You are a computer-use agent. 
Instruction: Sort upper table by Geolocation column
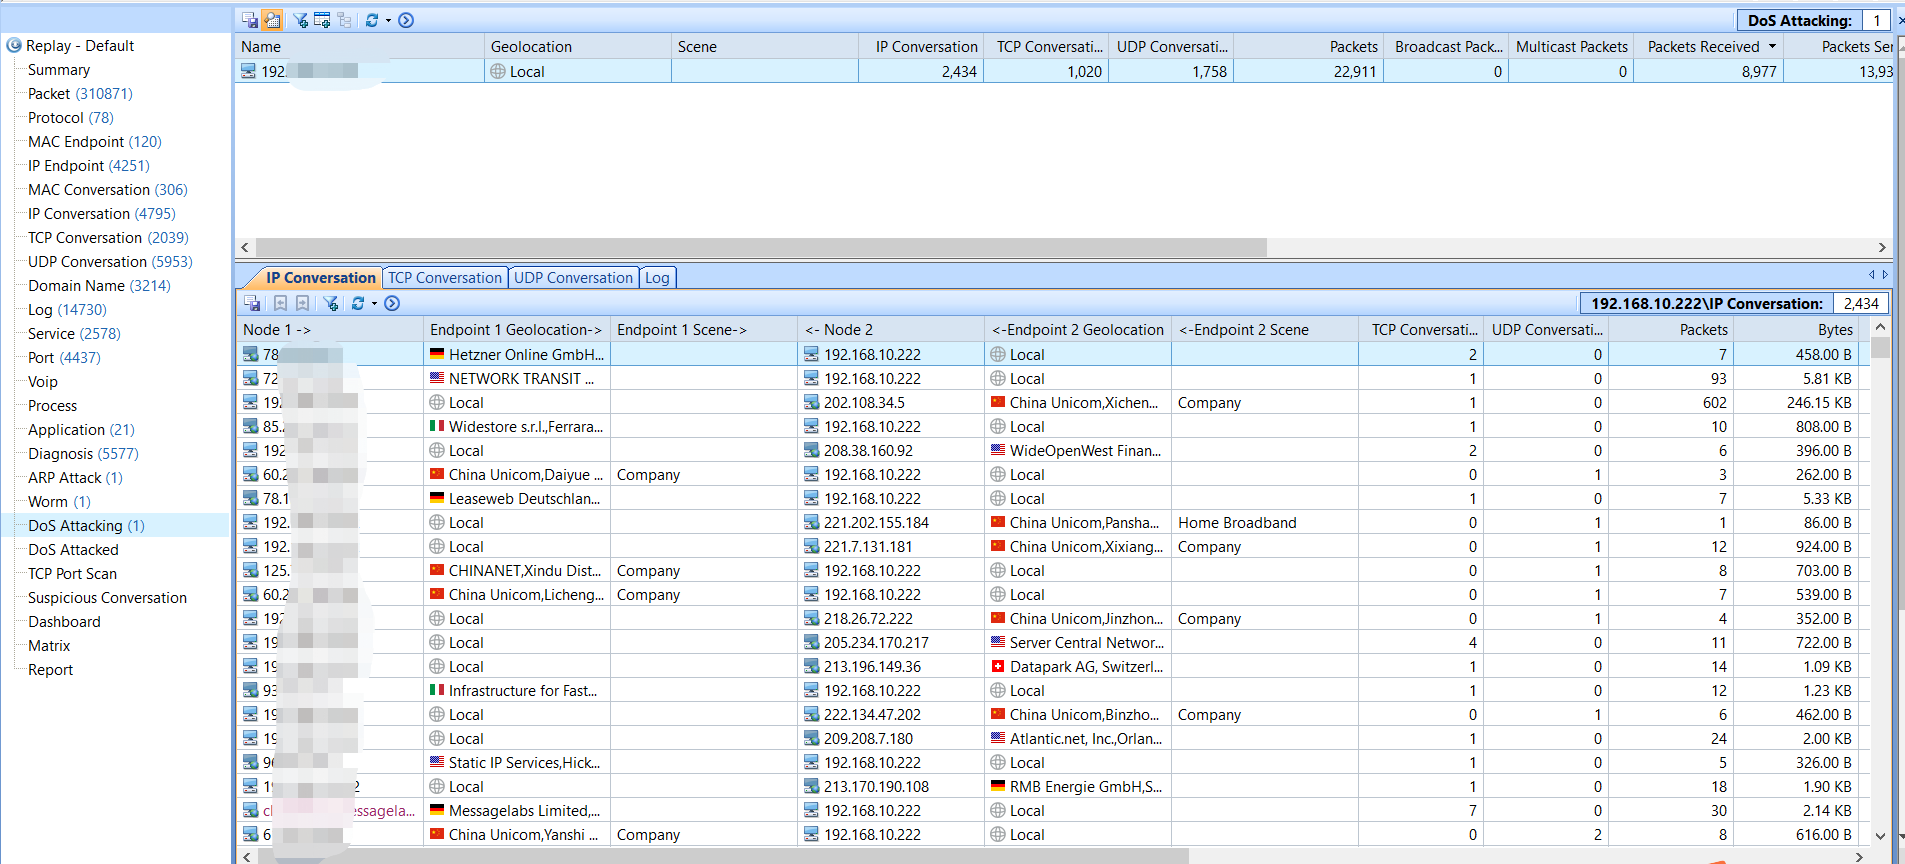coord(577,46)
